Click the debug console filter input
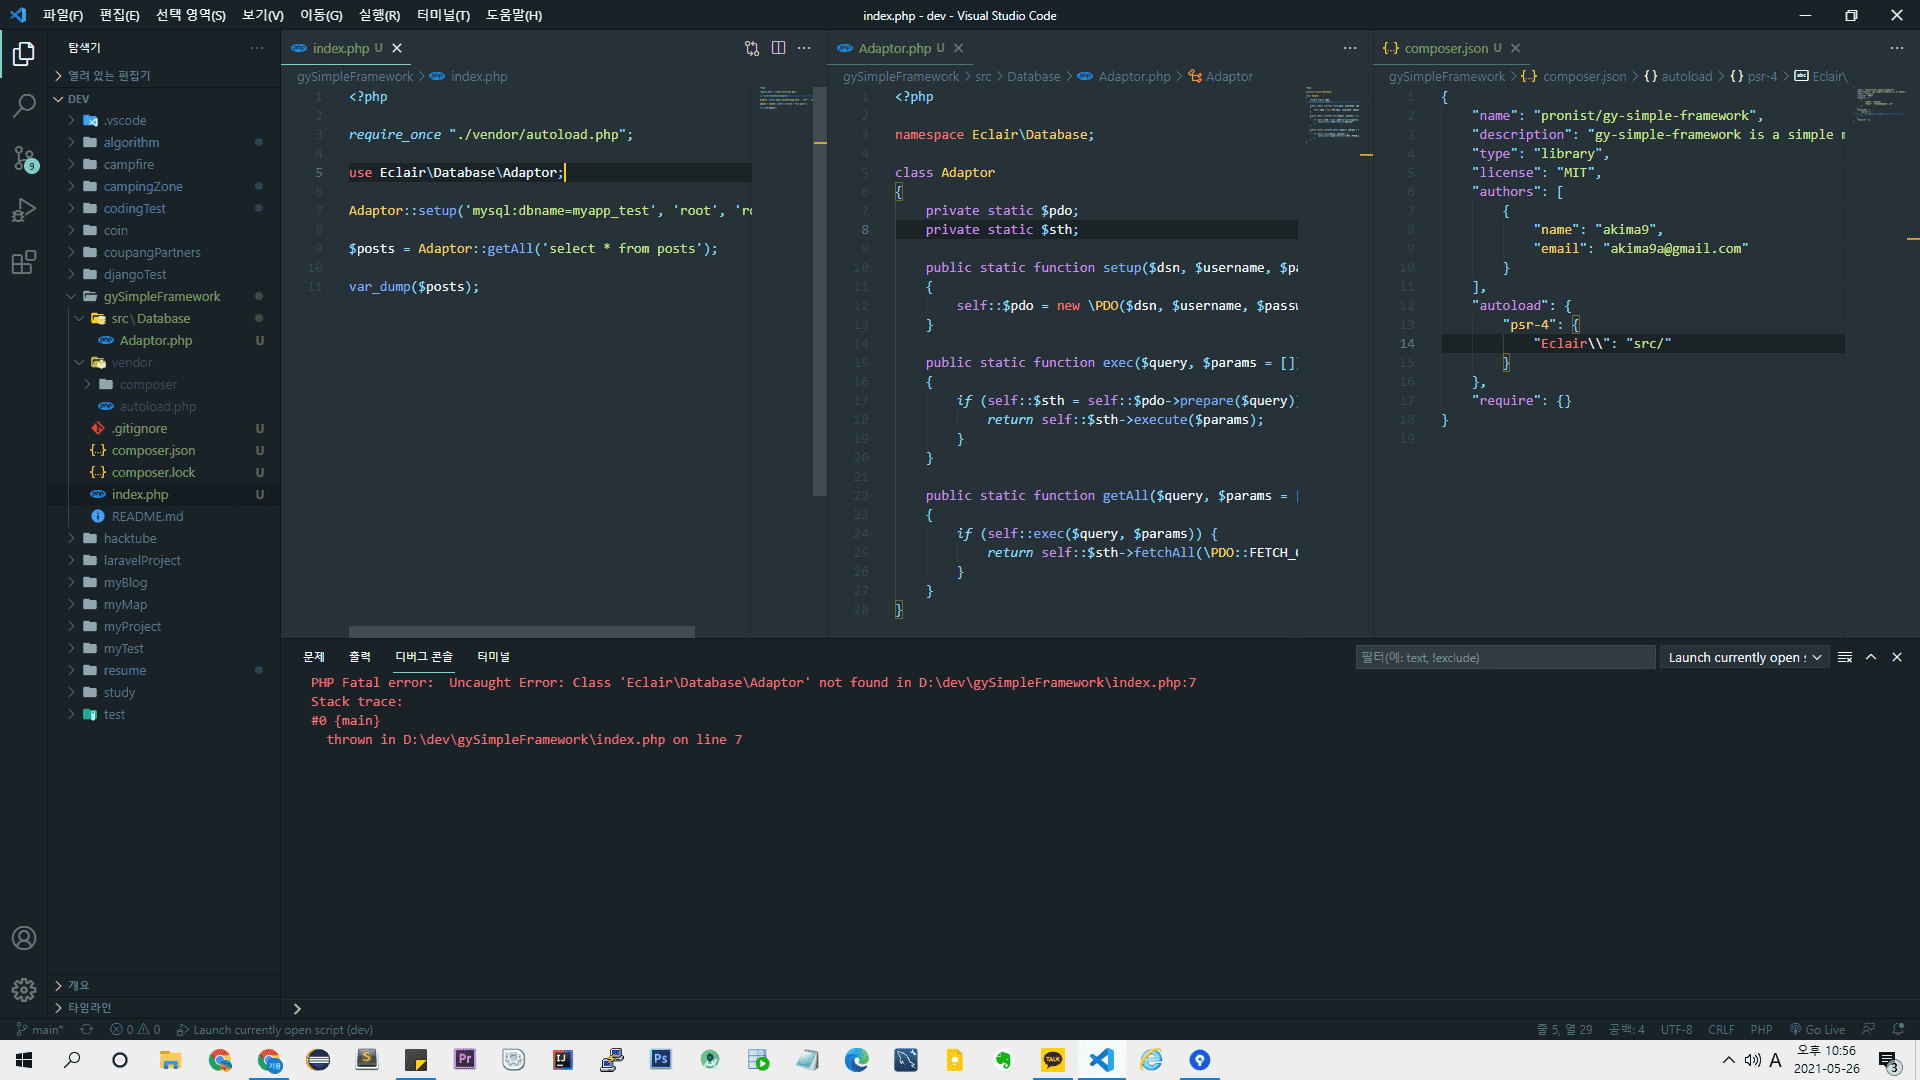The height and width of the screenshot is (1080, 1920). tap(1505, 657)
